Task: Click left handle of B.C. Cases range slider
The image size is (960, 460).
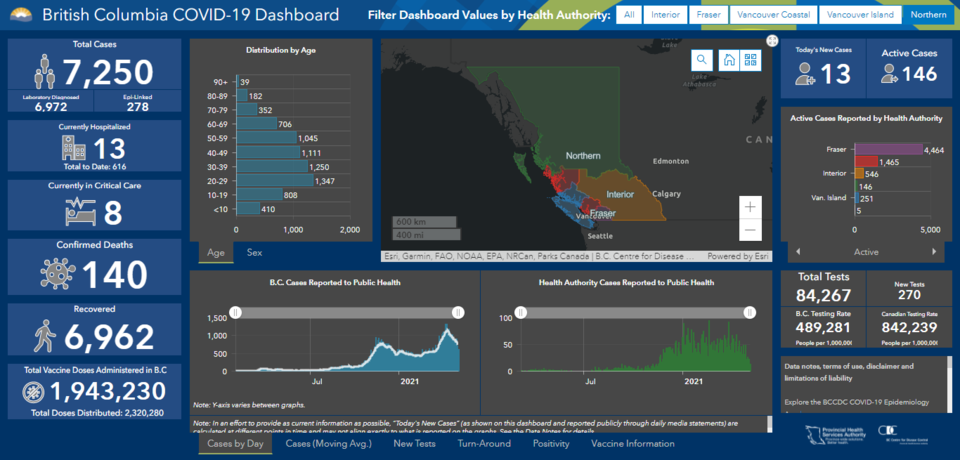Action: click(x=236, y=312)
